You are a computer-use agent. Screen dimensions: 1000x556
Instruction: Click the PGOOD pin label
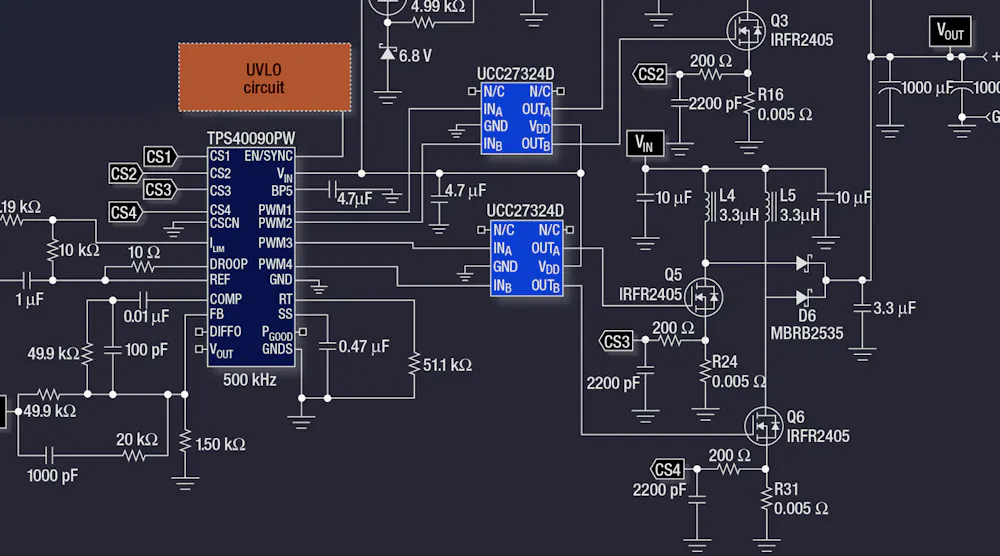277,333
